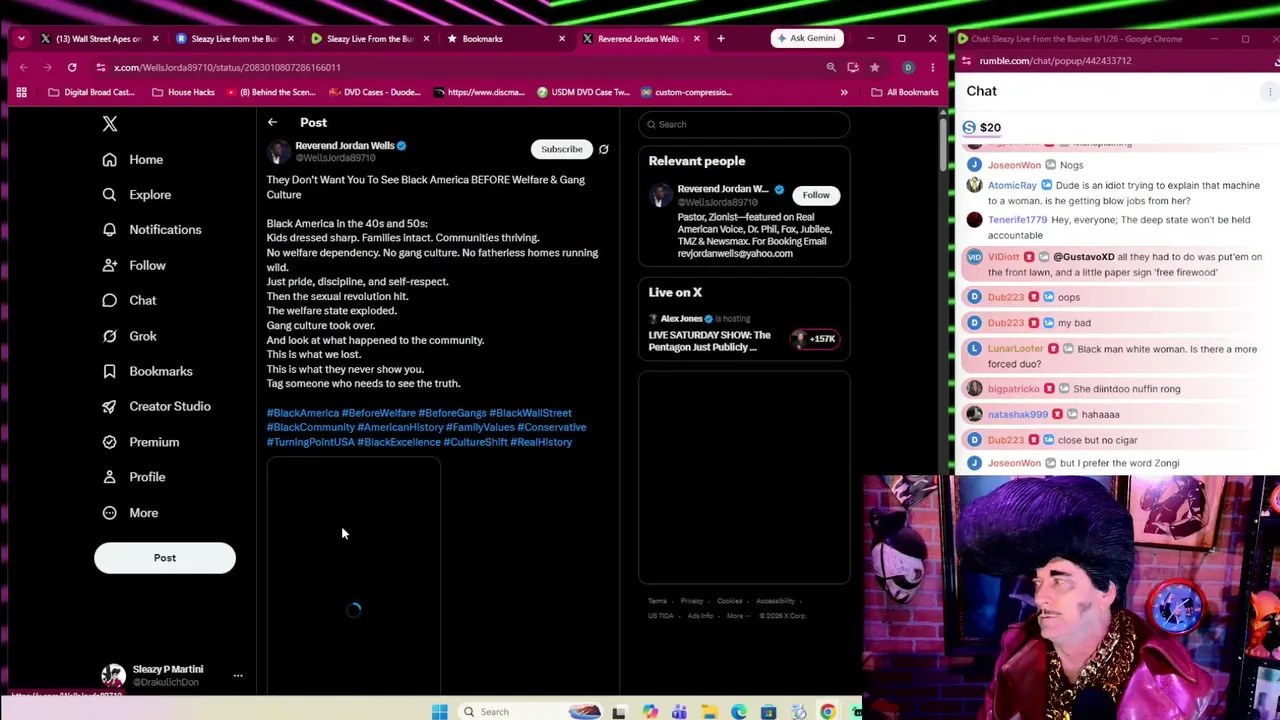Go back using the post header arrow
Viewport: 1280px width, 720px height.
point(272,122)
